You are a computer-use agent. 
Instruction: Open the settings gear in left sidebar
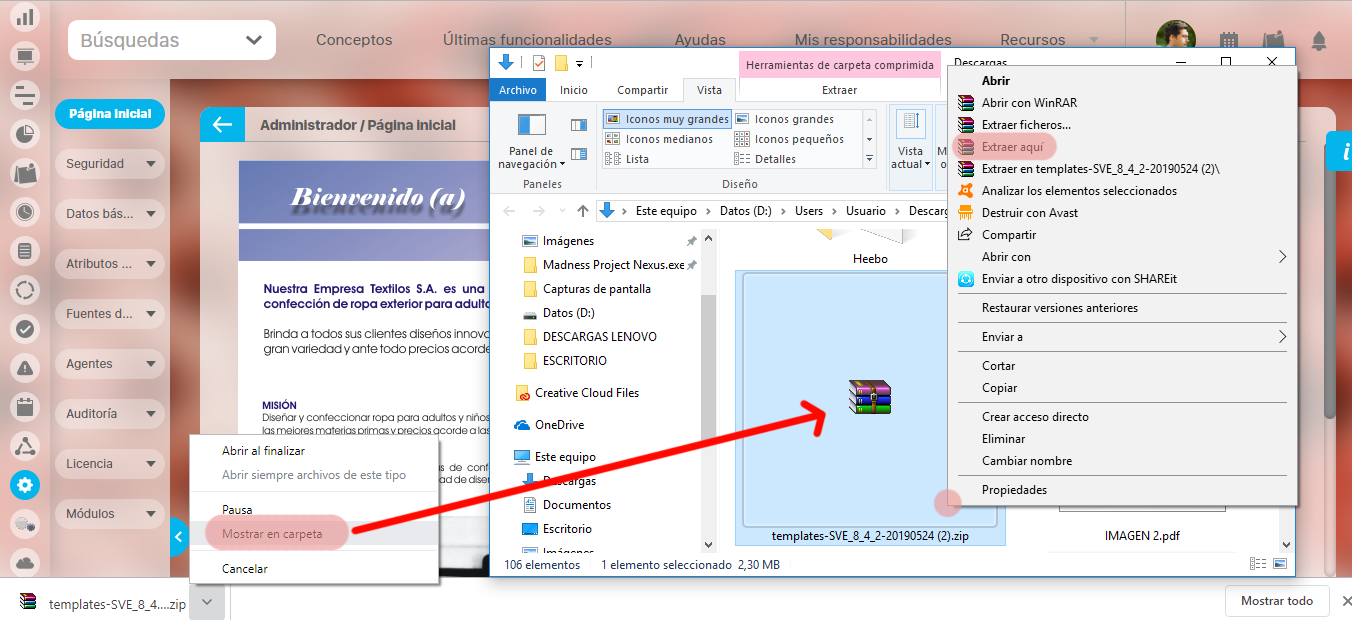pos(25,486)
